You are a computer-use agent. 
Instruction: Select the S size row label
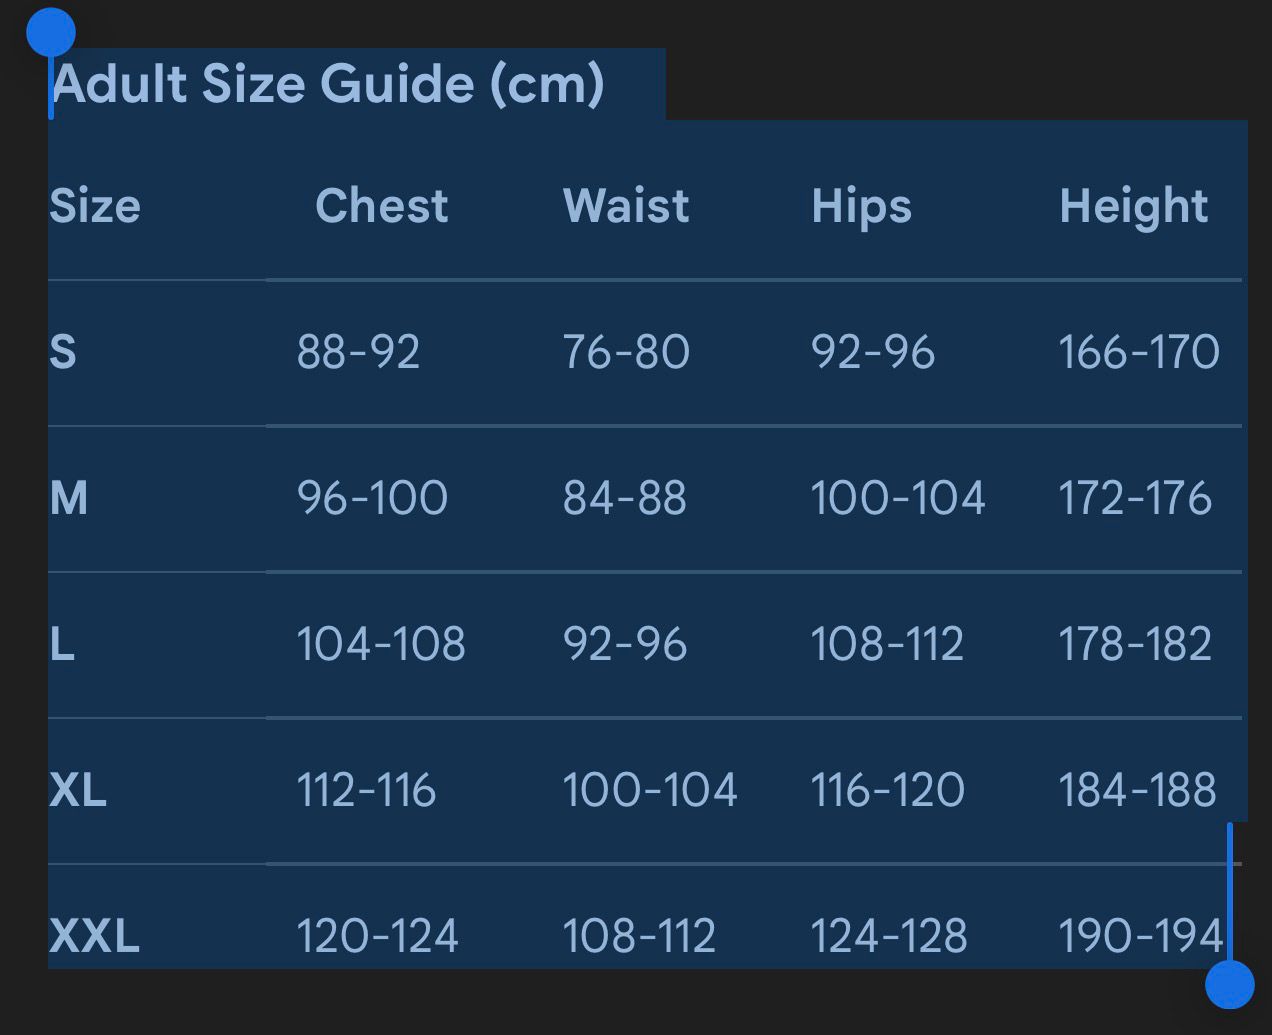click(x=63, y=352)
